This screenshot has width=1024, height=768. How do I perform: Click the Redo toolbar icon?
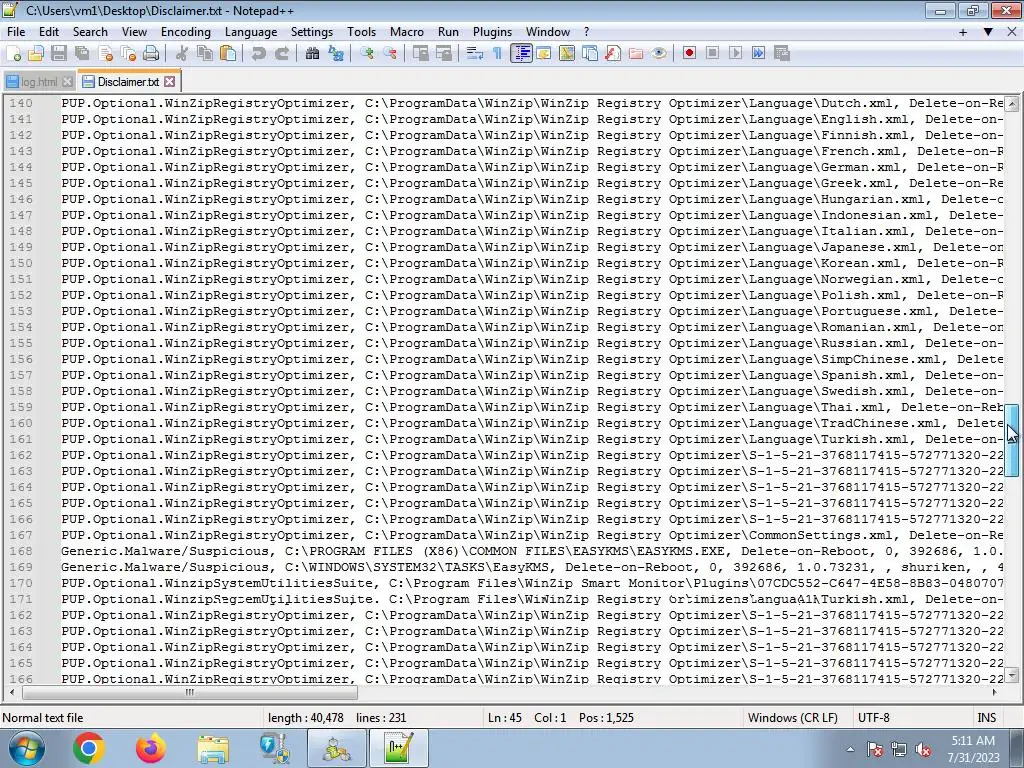[282, 54]
